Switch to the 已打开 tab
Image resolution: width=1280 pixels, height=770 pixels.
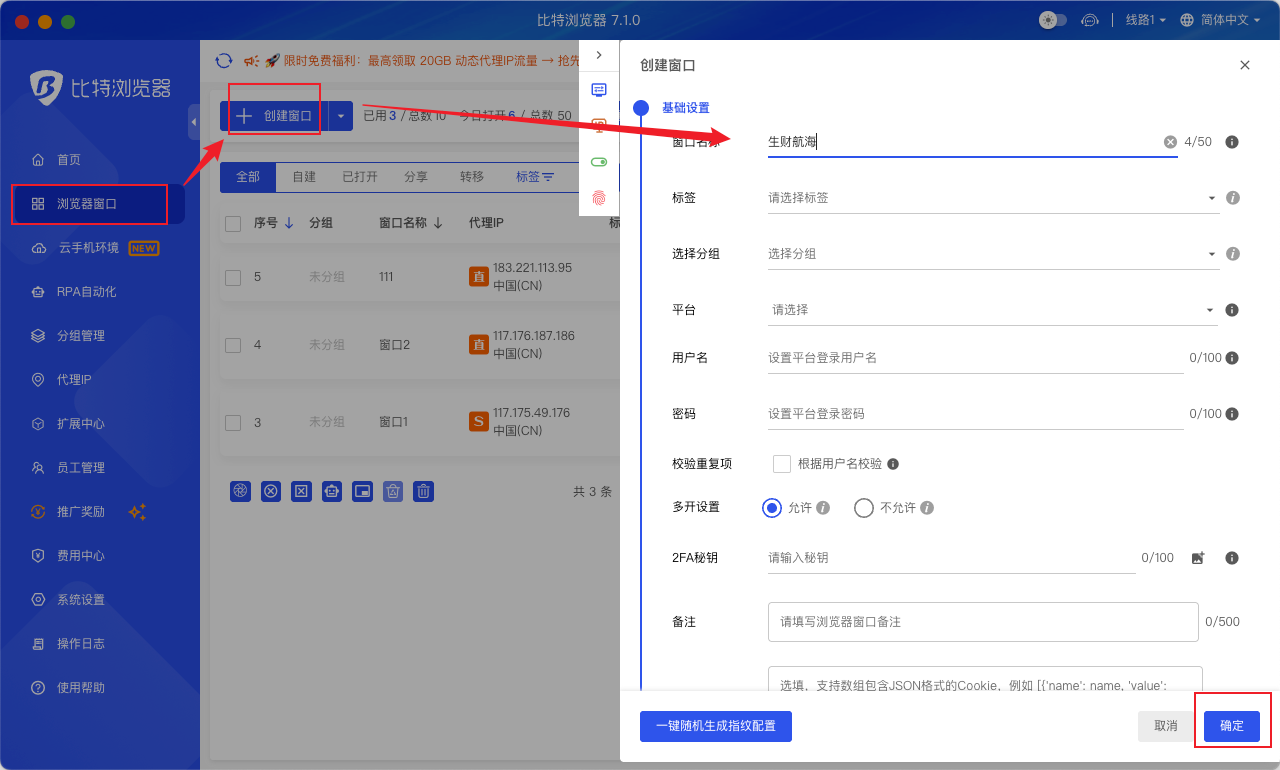pos(360,177)
